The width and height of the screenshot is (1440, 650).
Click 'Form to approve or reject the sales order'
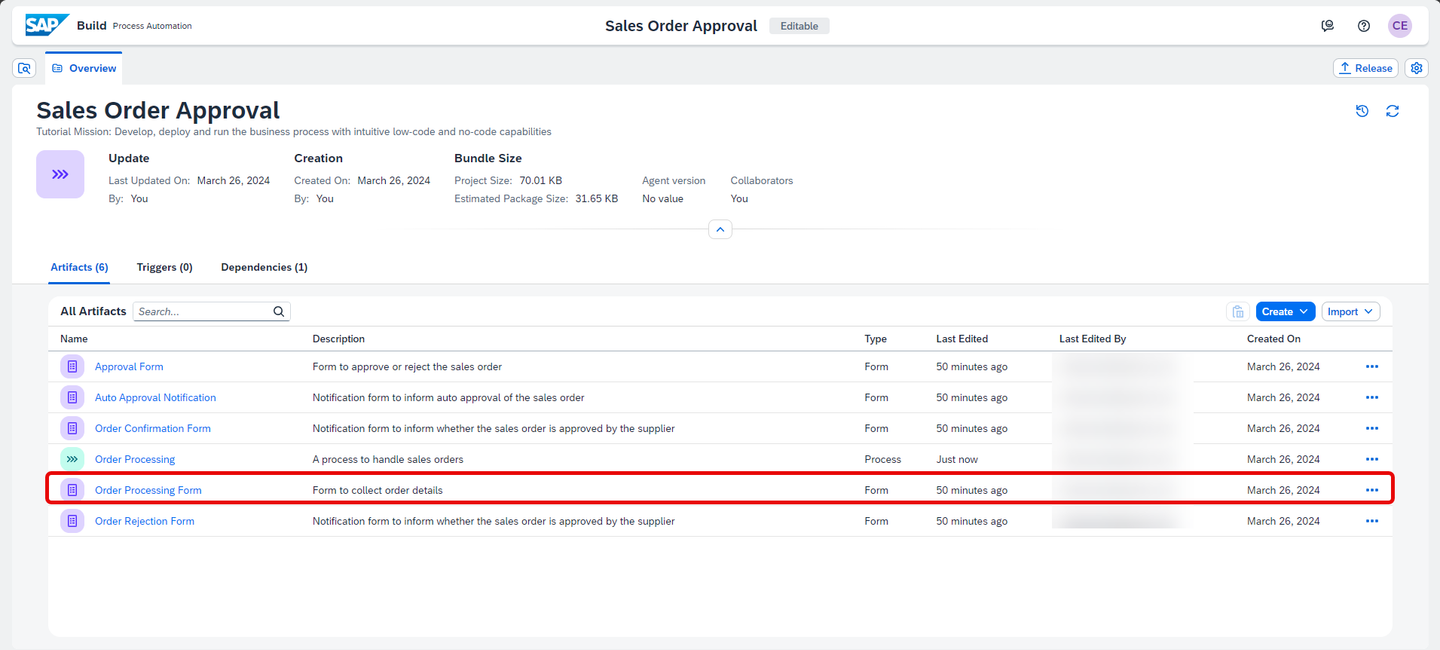pyautogui.click(x=407, y=367)
